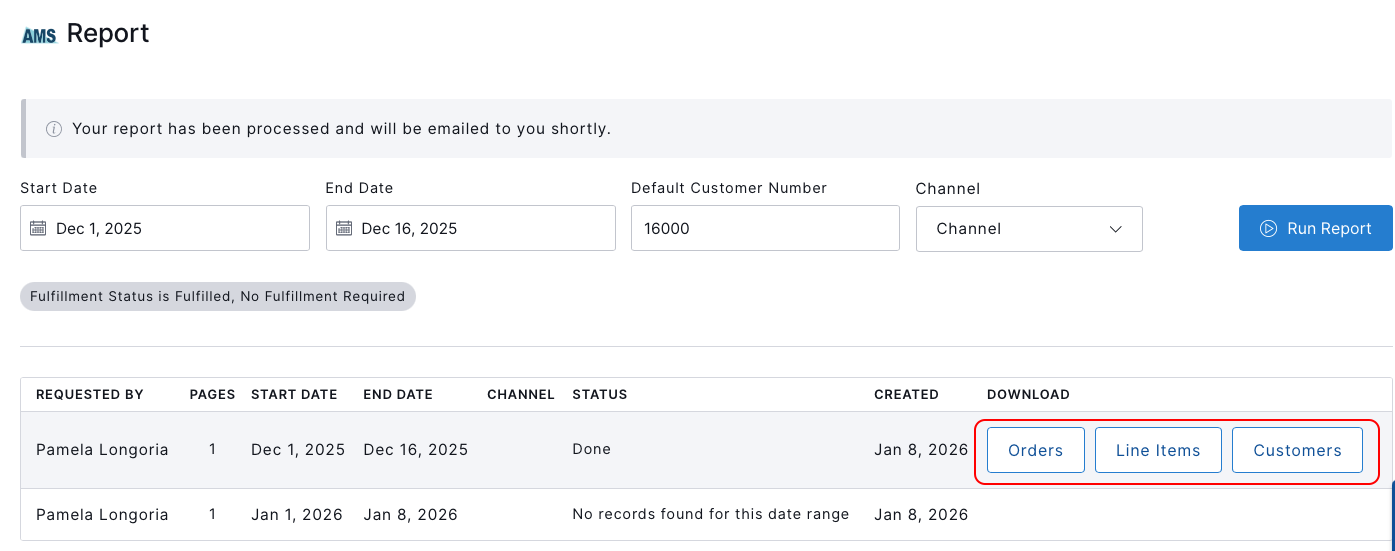Download the Line Items file

1158,450
